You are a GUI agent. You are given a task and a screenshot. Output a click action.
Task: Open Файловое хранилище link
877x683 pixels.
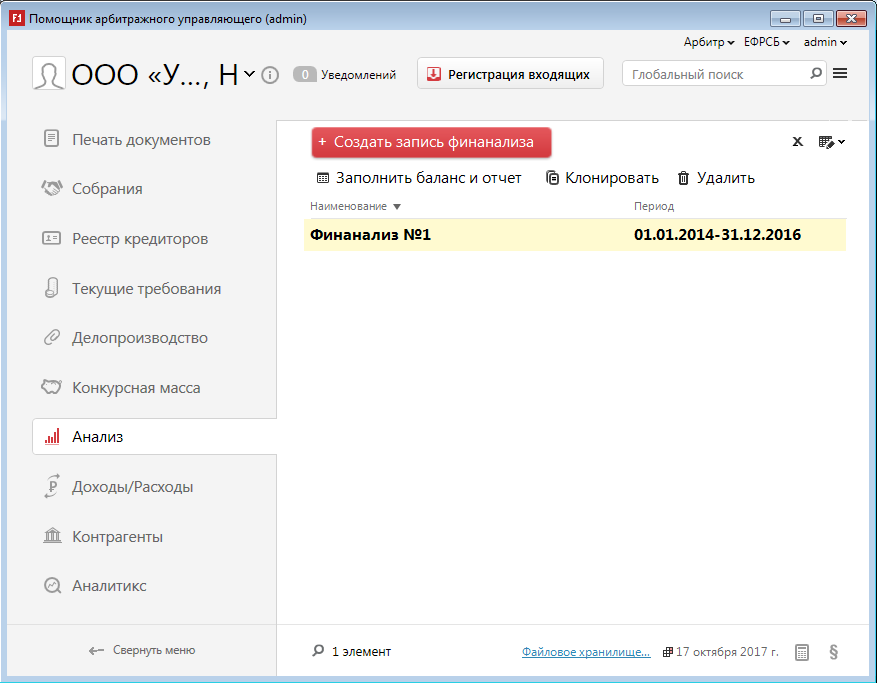[585, 652]
